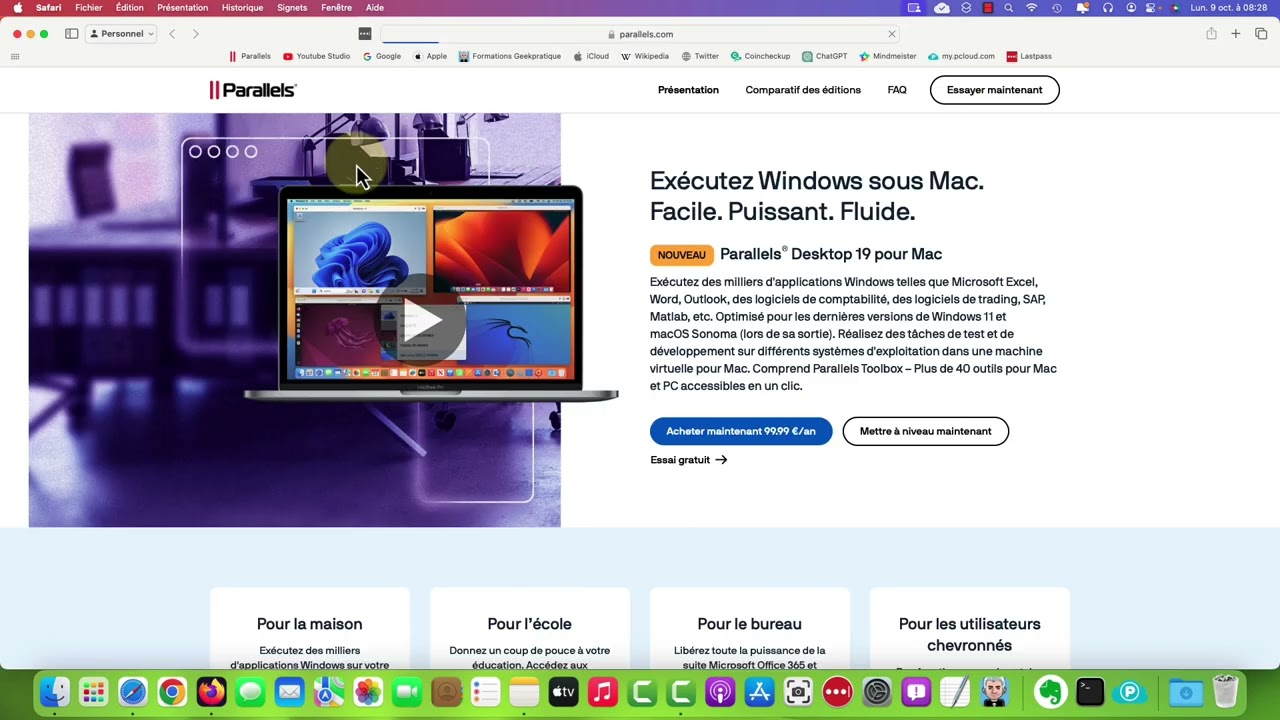The image size is (1280, 720).
Task: Show tab overview icon in Safari
Action: click(x=1261, y=34)
